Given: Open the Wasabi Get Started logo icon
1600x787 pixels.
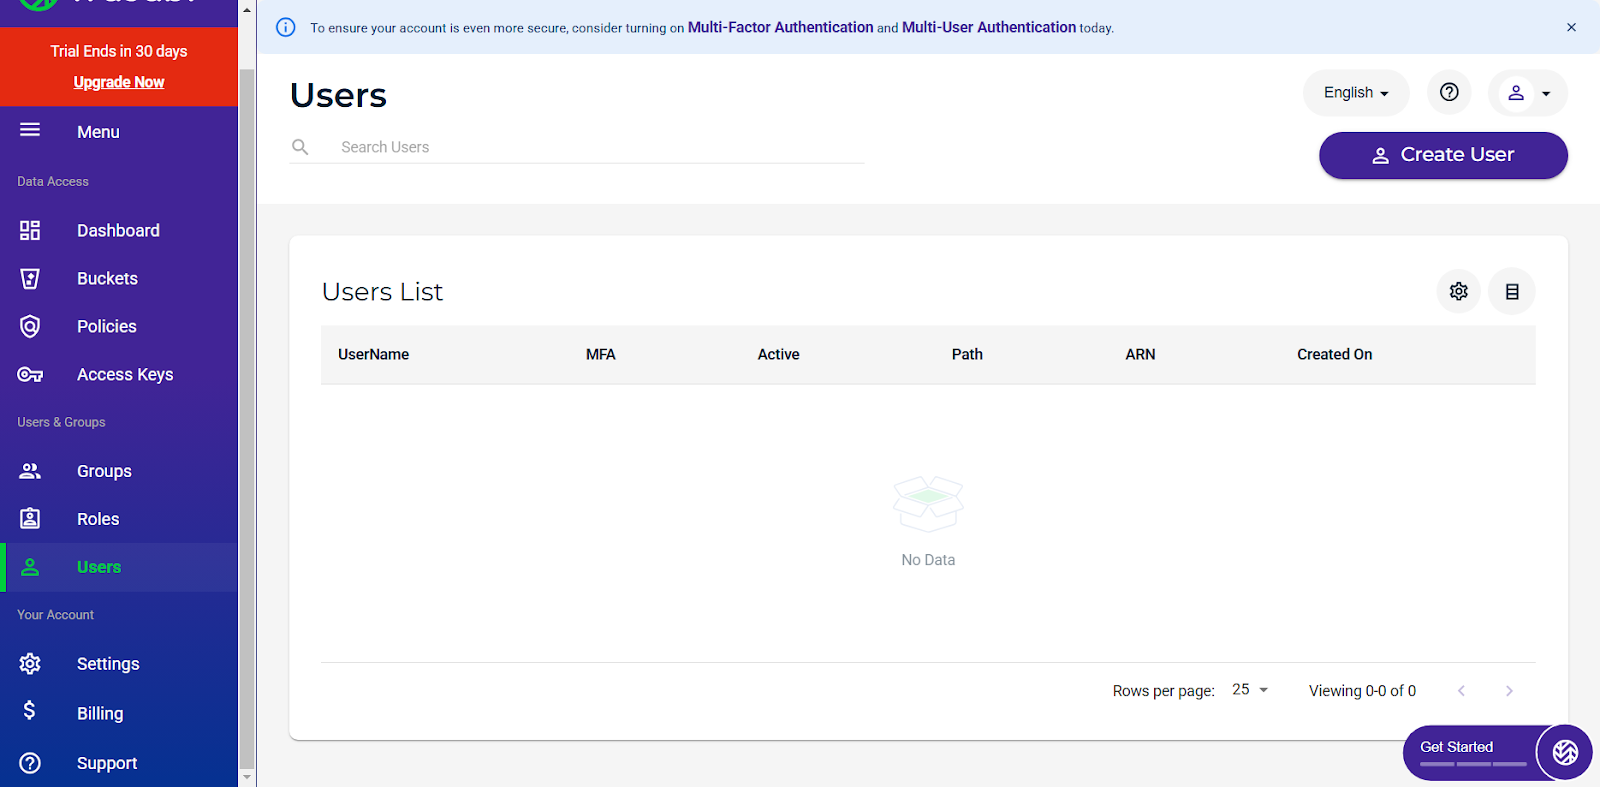Looking at the screenshot, I should click(x=1565, y=752).
